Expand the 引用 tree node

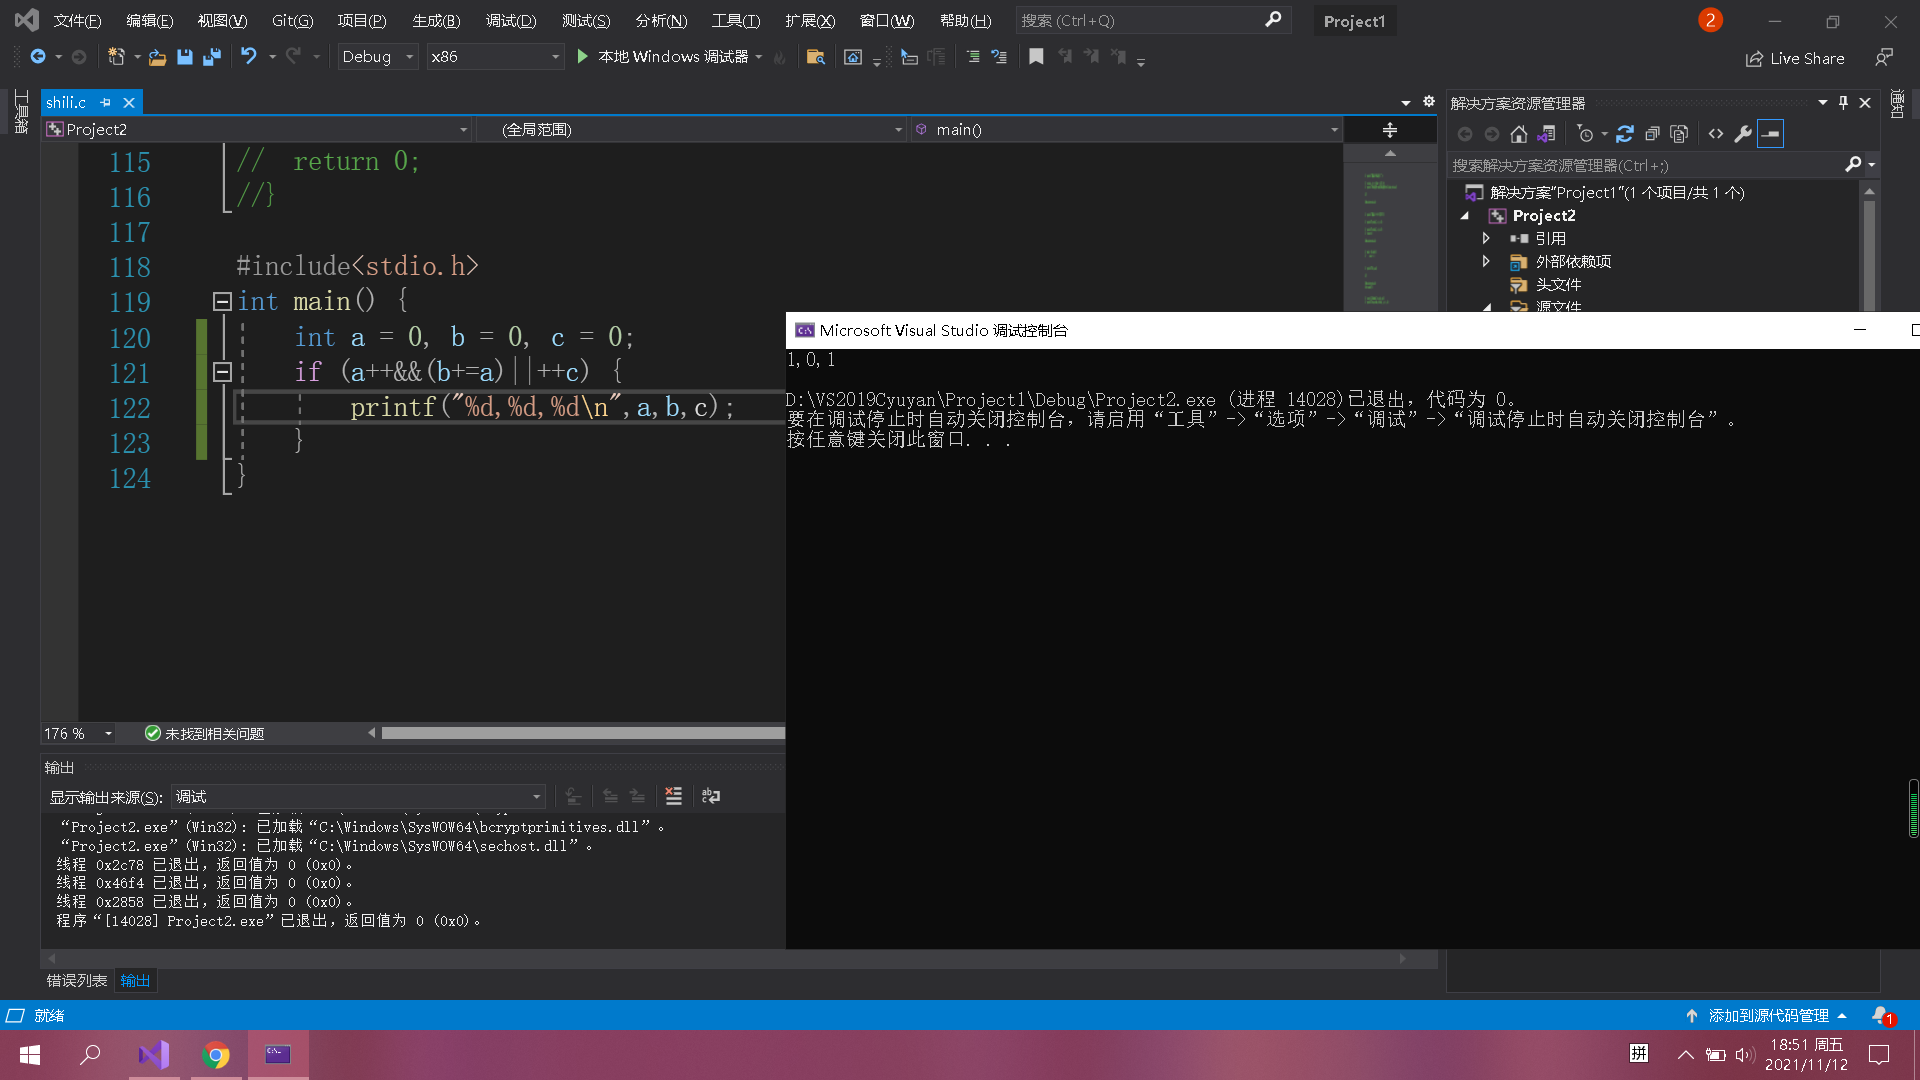point(1485,237)
